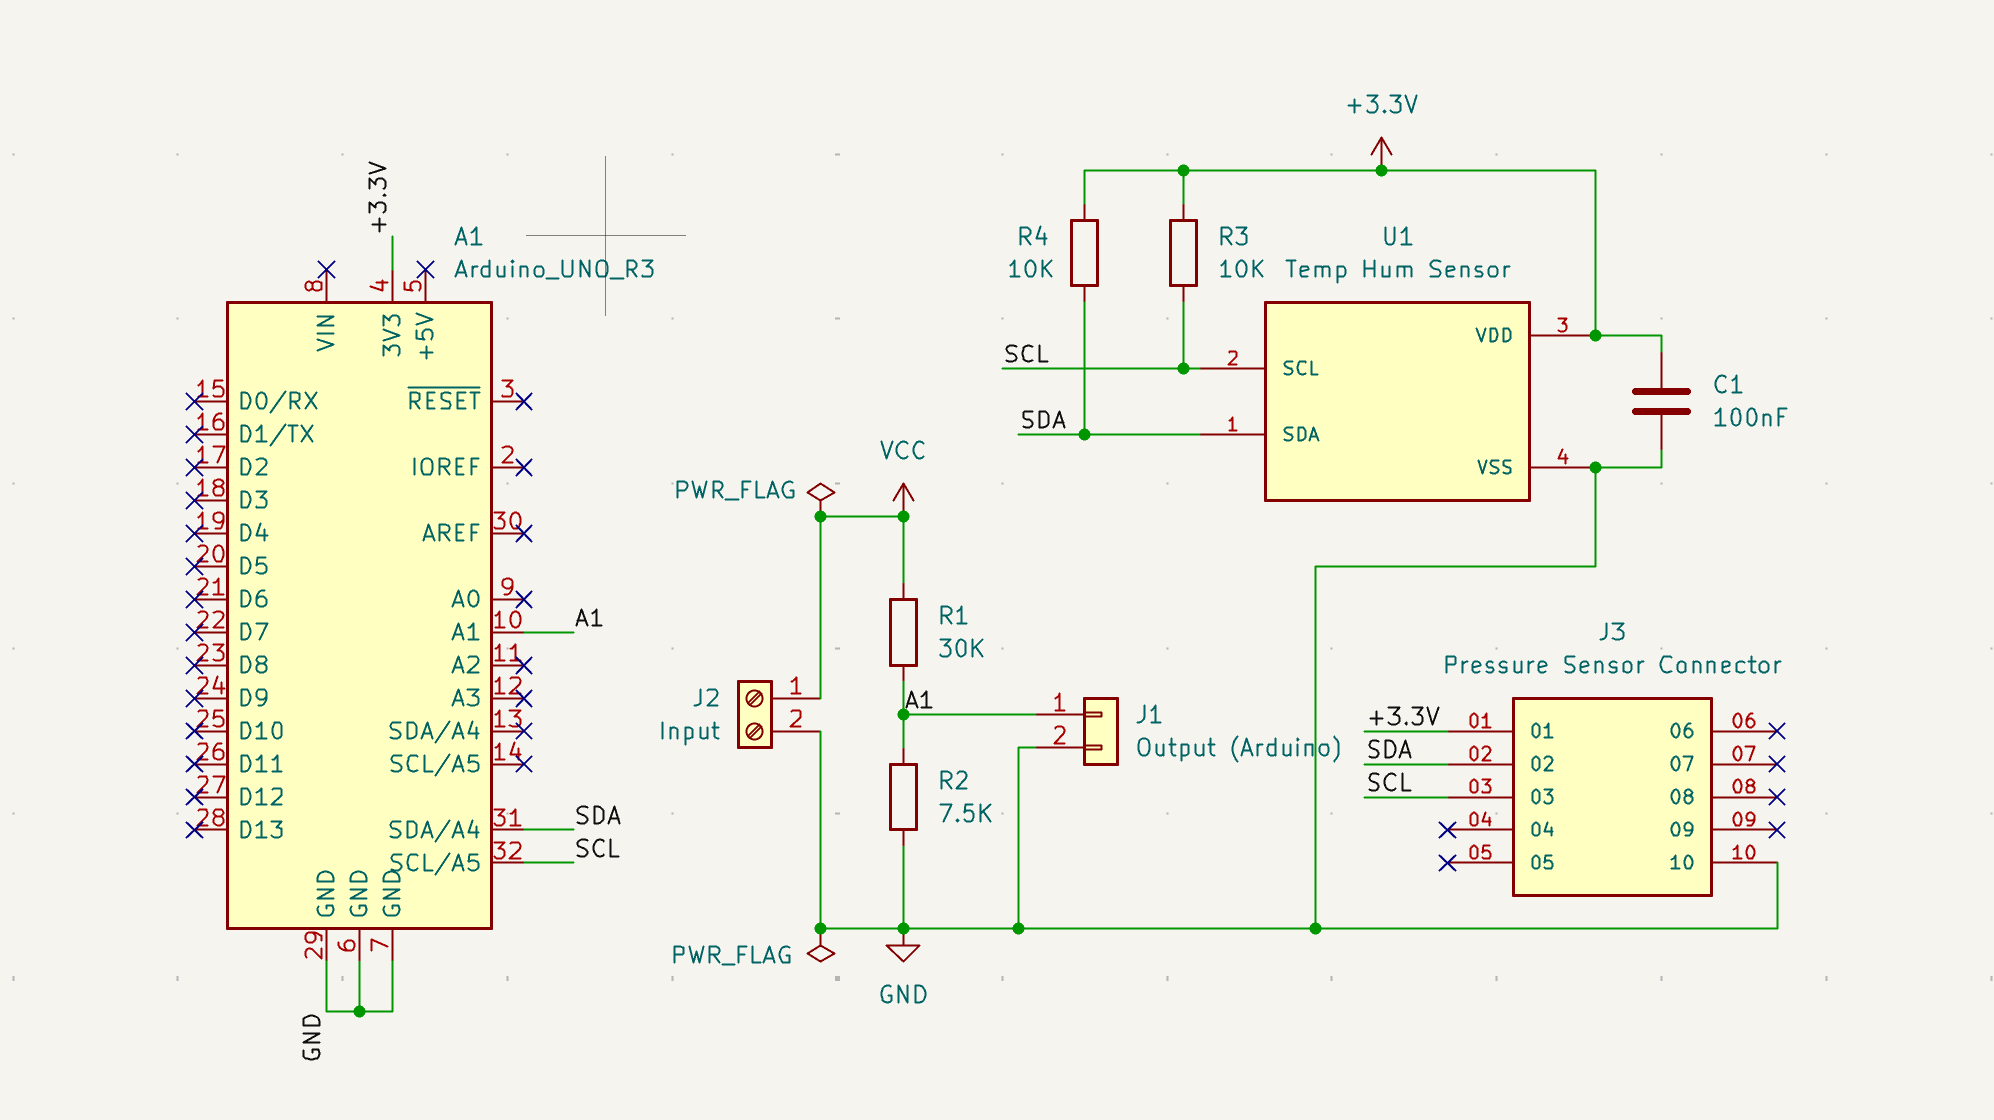Select resistor R1 30K
Screen dimensions: 1994x1120
point(903,630)
